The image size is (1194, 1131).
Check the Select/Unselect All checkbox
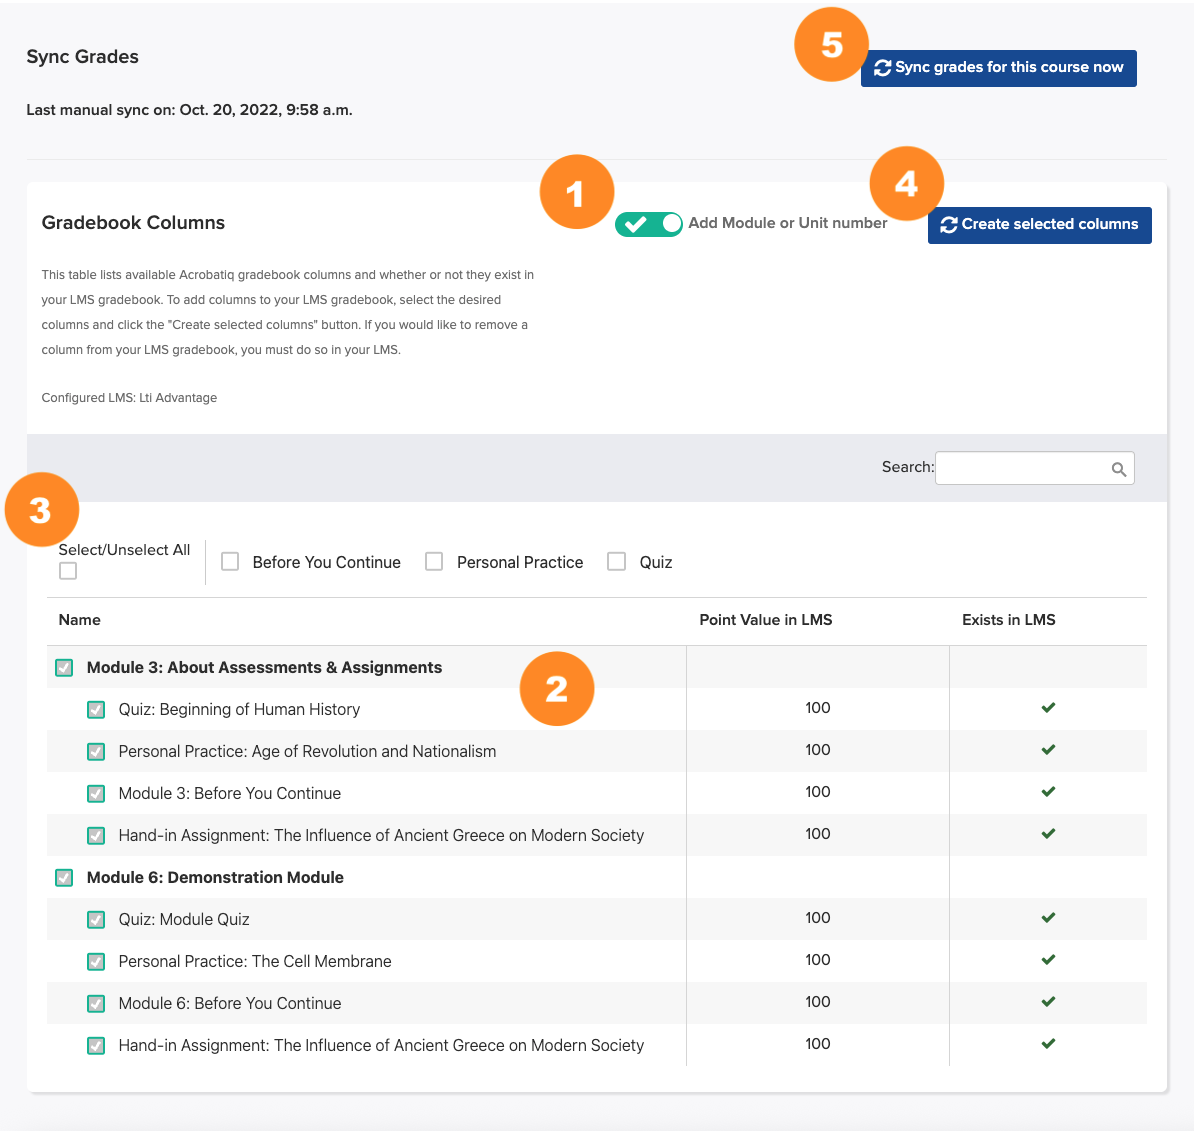point(68,570)
